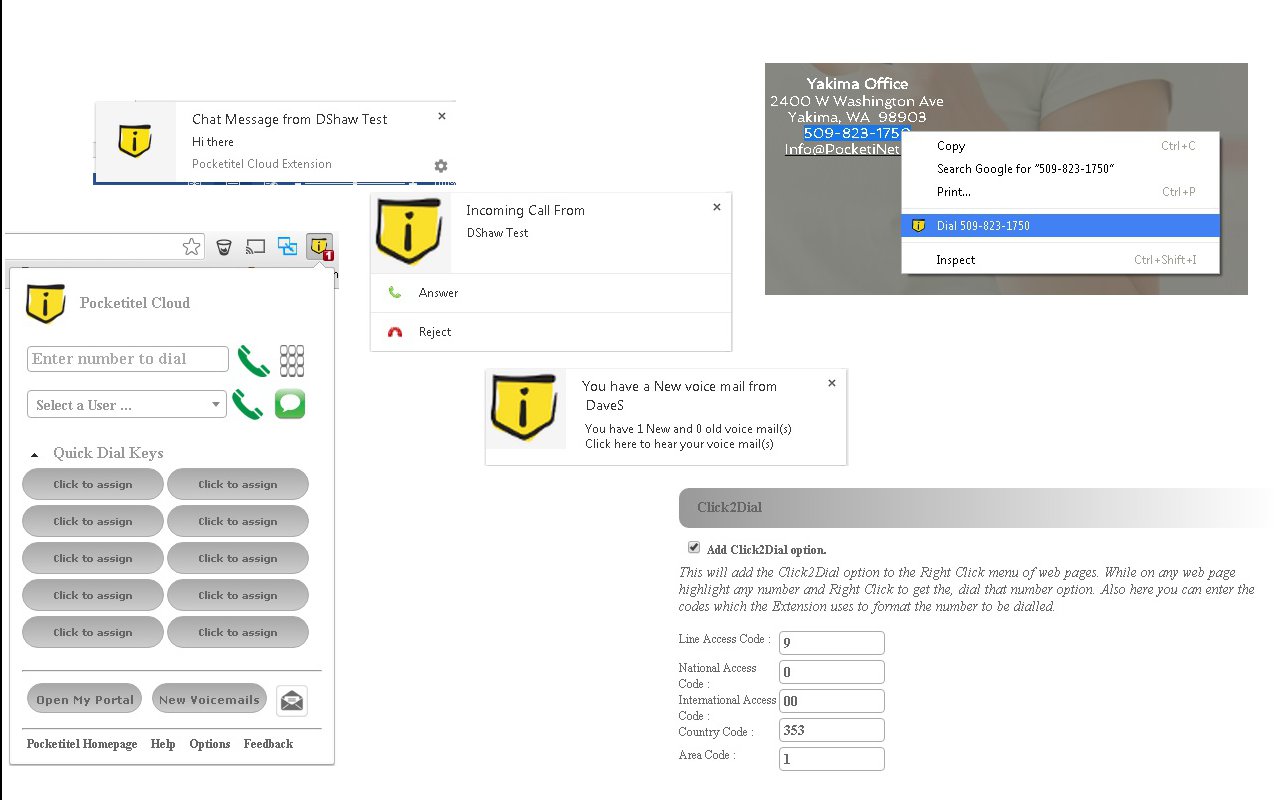Open the Pocketitel Homepage link

82,744
